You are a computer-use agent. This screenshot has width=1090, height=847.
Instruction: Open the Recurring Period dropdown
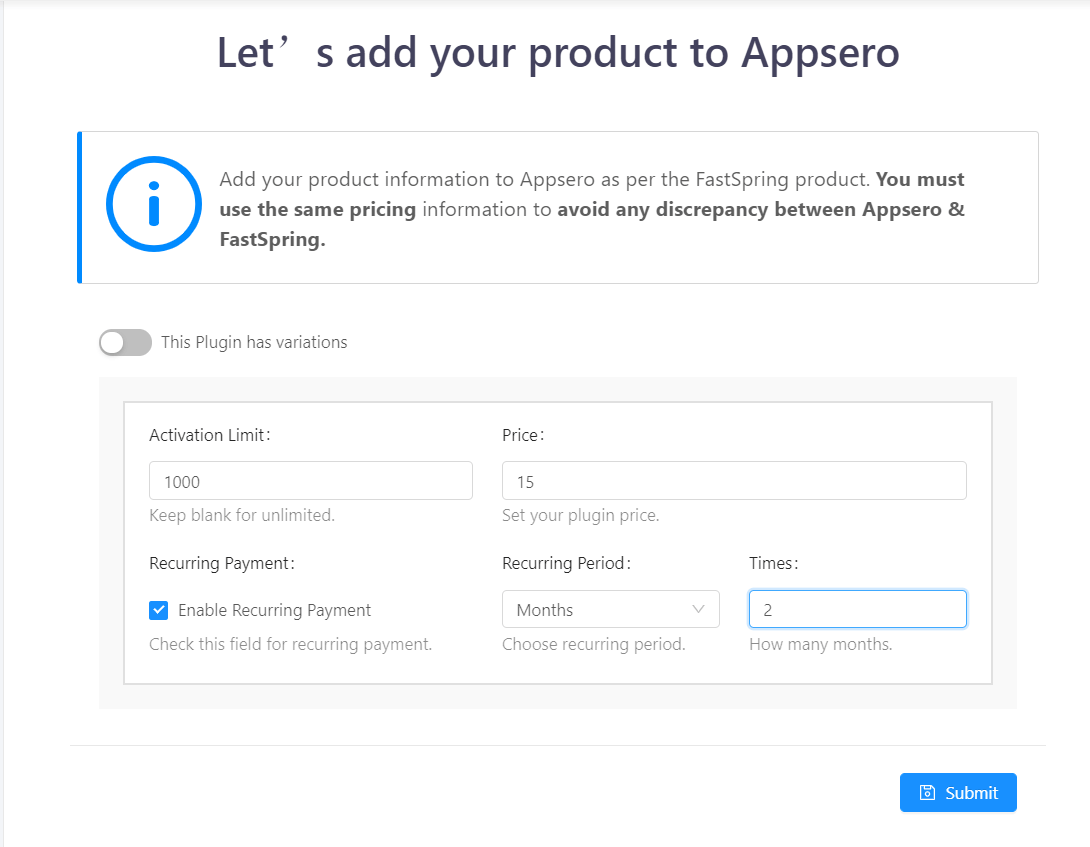pos(610,609)
